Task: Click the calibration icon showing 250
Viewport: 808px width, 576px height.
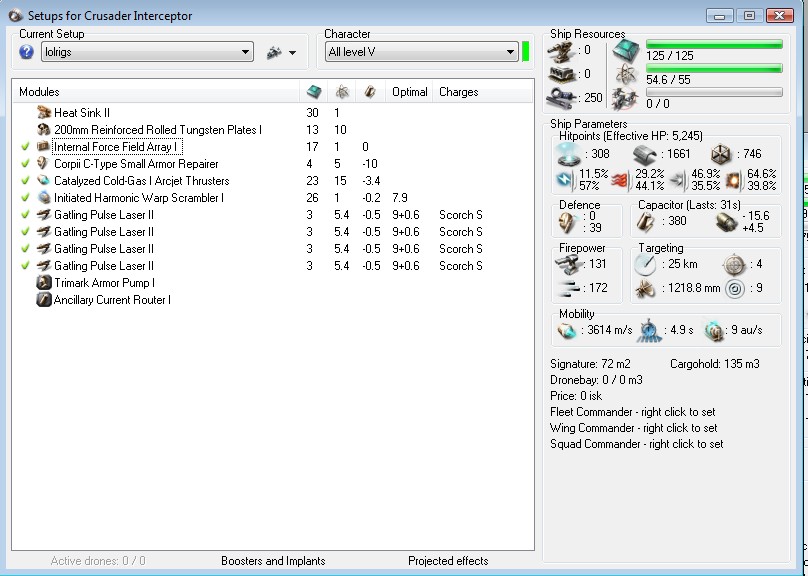Action: pyautogui.click(x=561, y=97)
